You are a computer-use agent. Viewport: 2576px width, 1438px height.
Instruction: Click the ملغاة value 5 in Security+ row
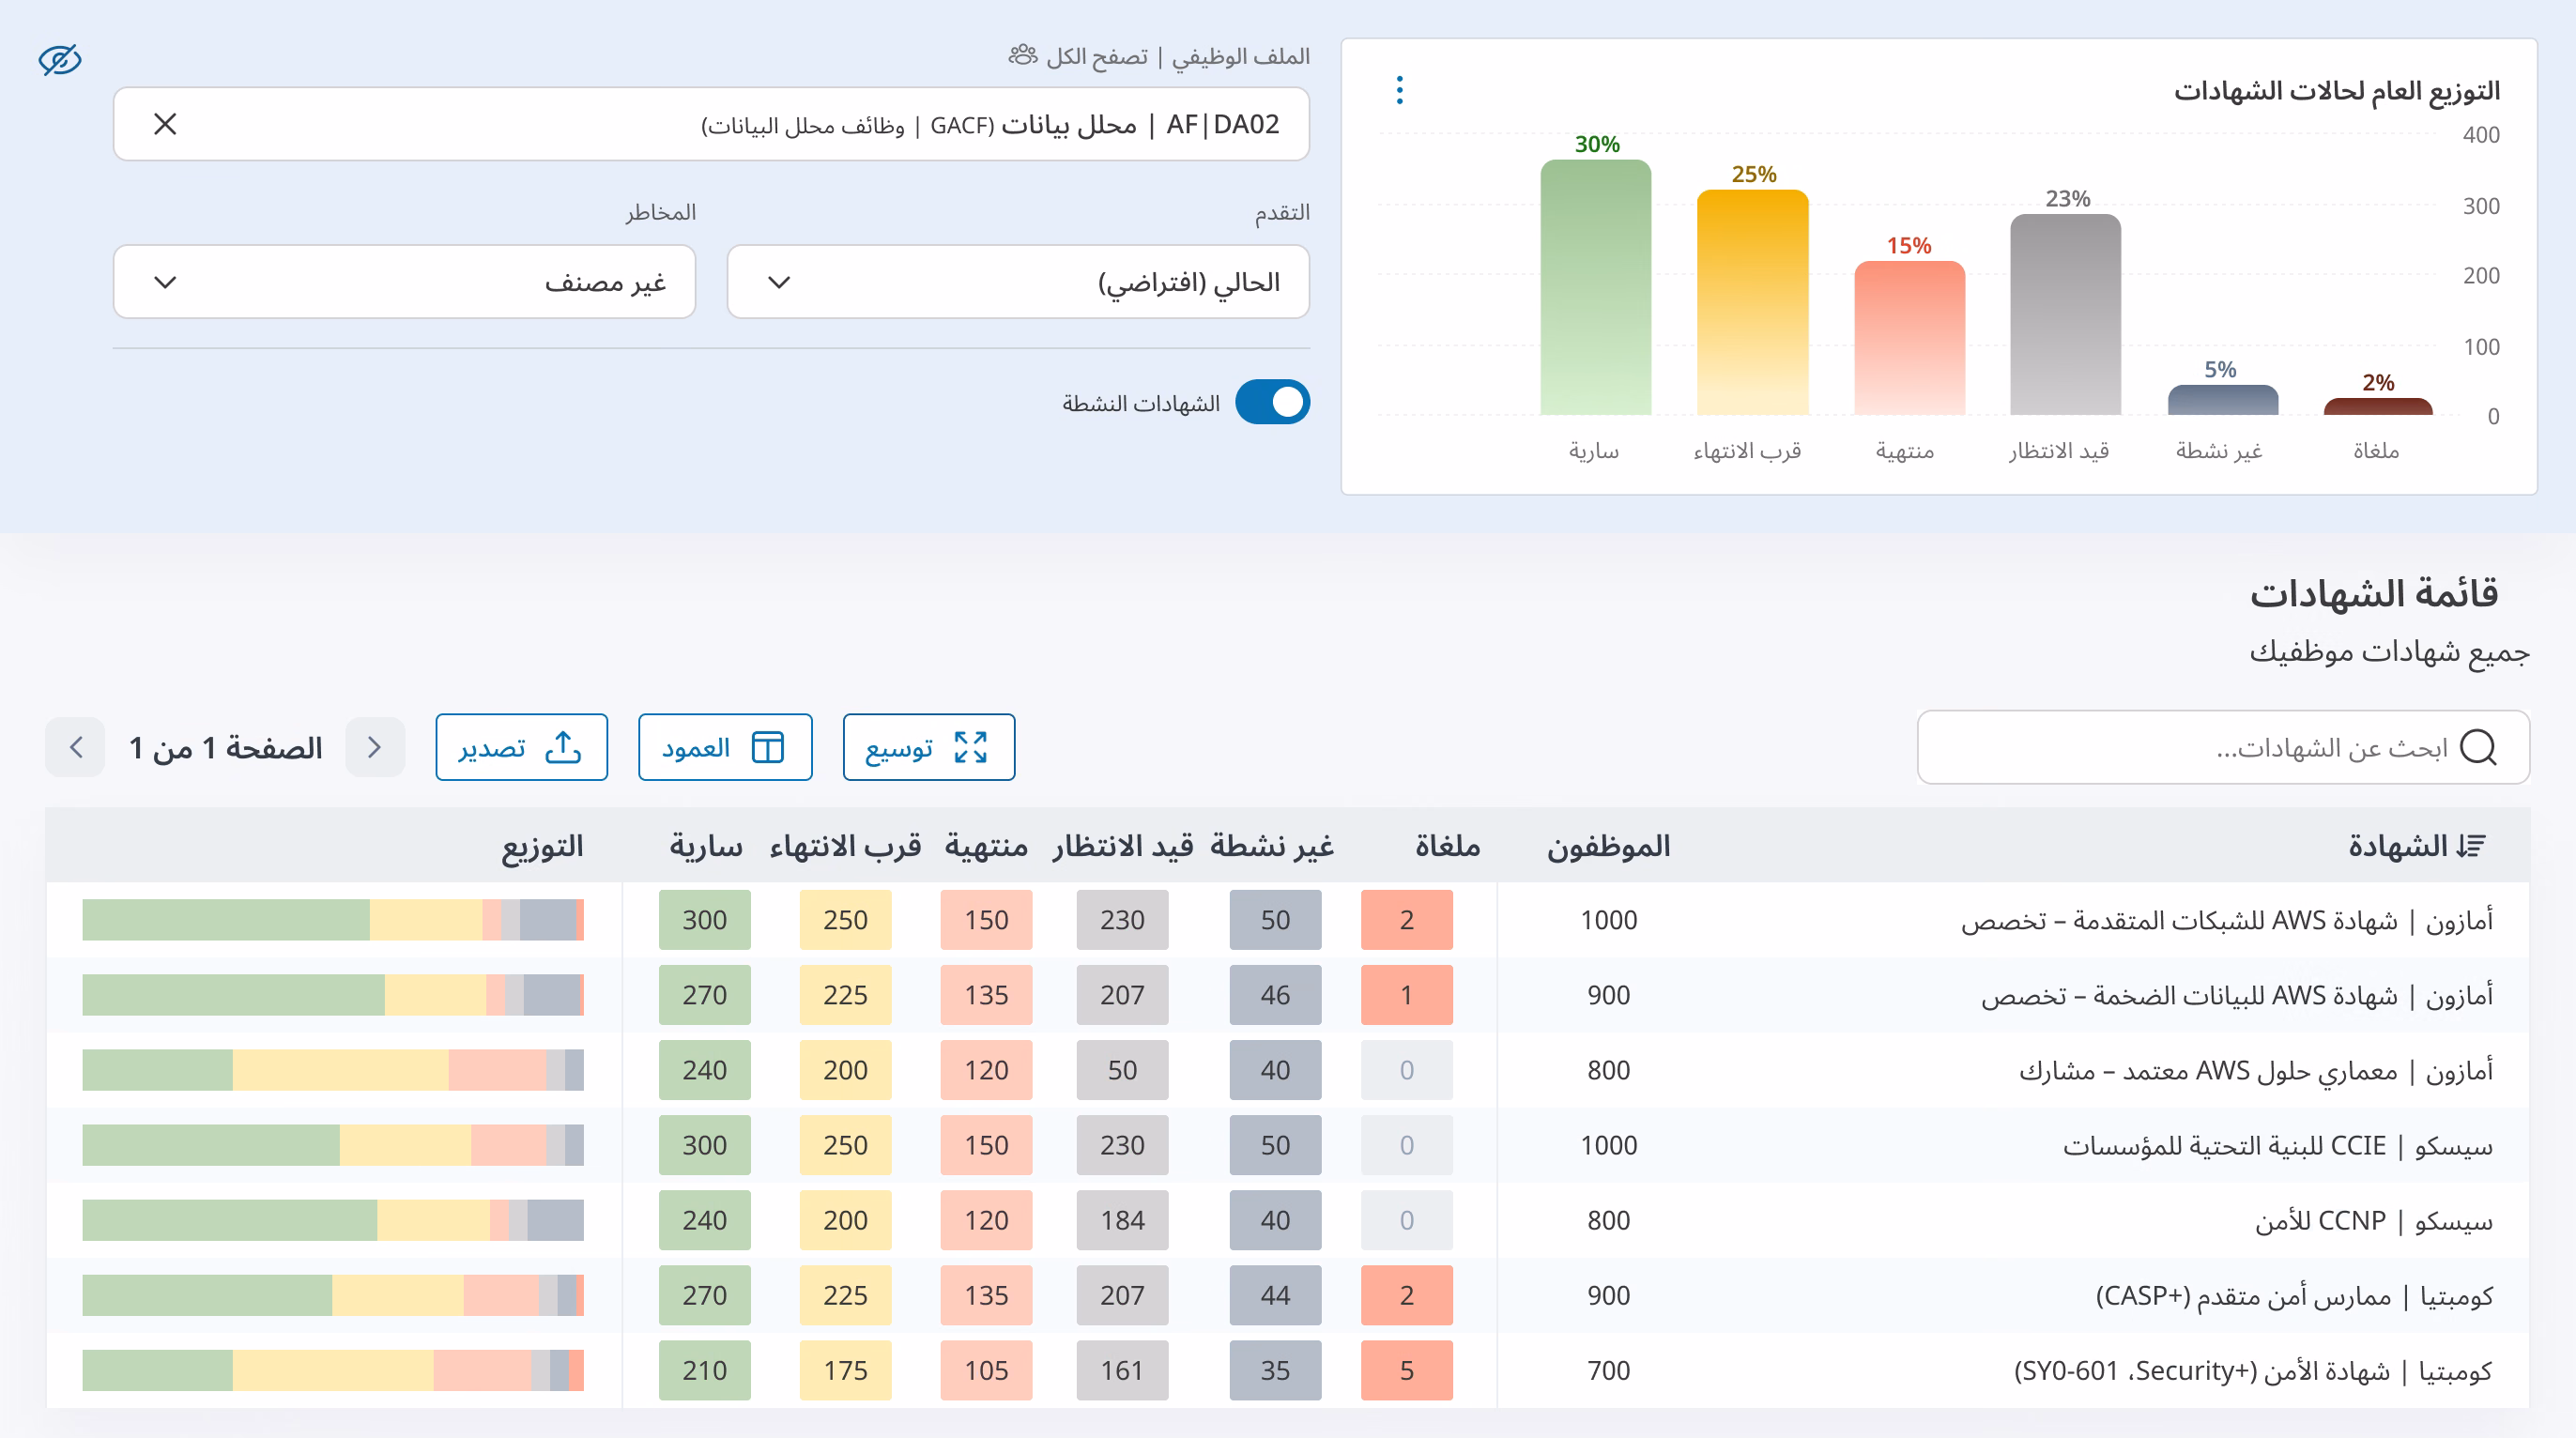[1406, 1370]
